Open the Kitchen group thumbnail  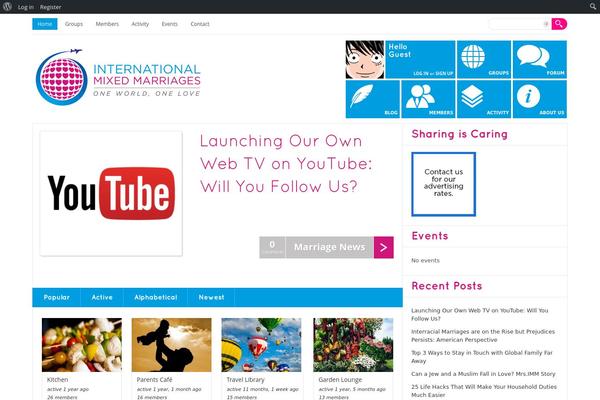coord(82,345)
